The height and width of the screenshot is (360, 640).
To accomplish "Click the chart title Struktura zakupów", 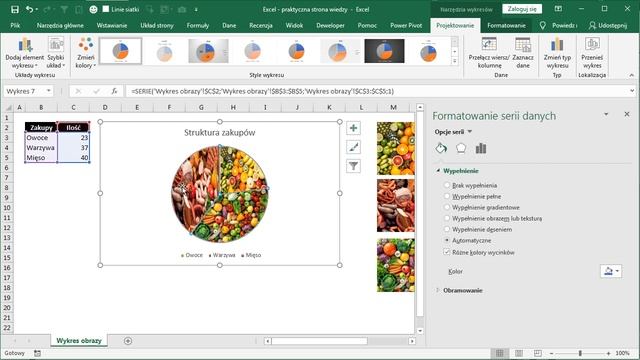I will [x=220, y=133].
